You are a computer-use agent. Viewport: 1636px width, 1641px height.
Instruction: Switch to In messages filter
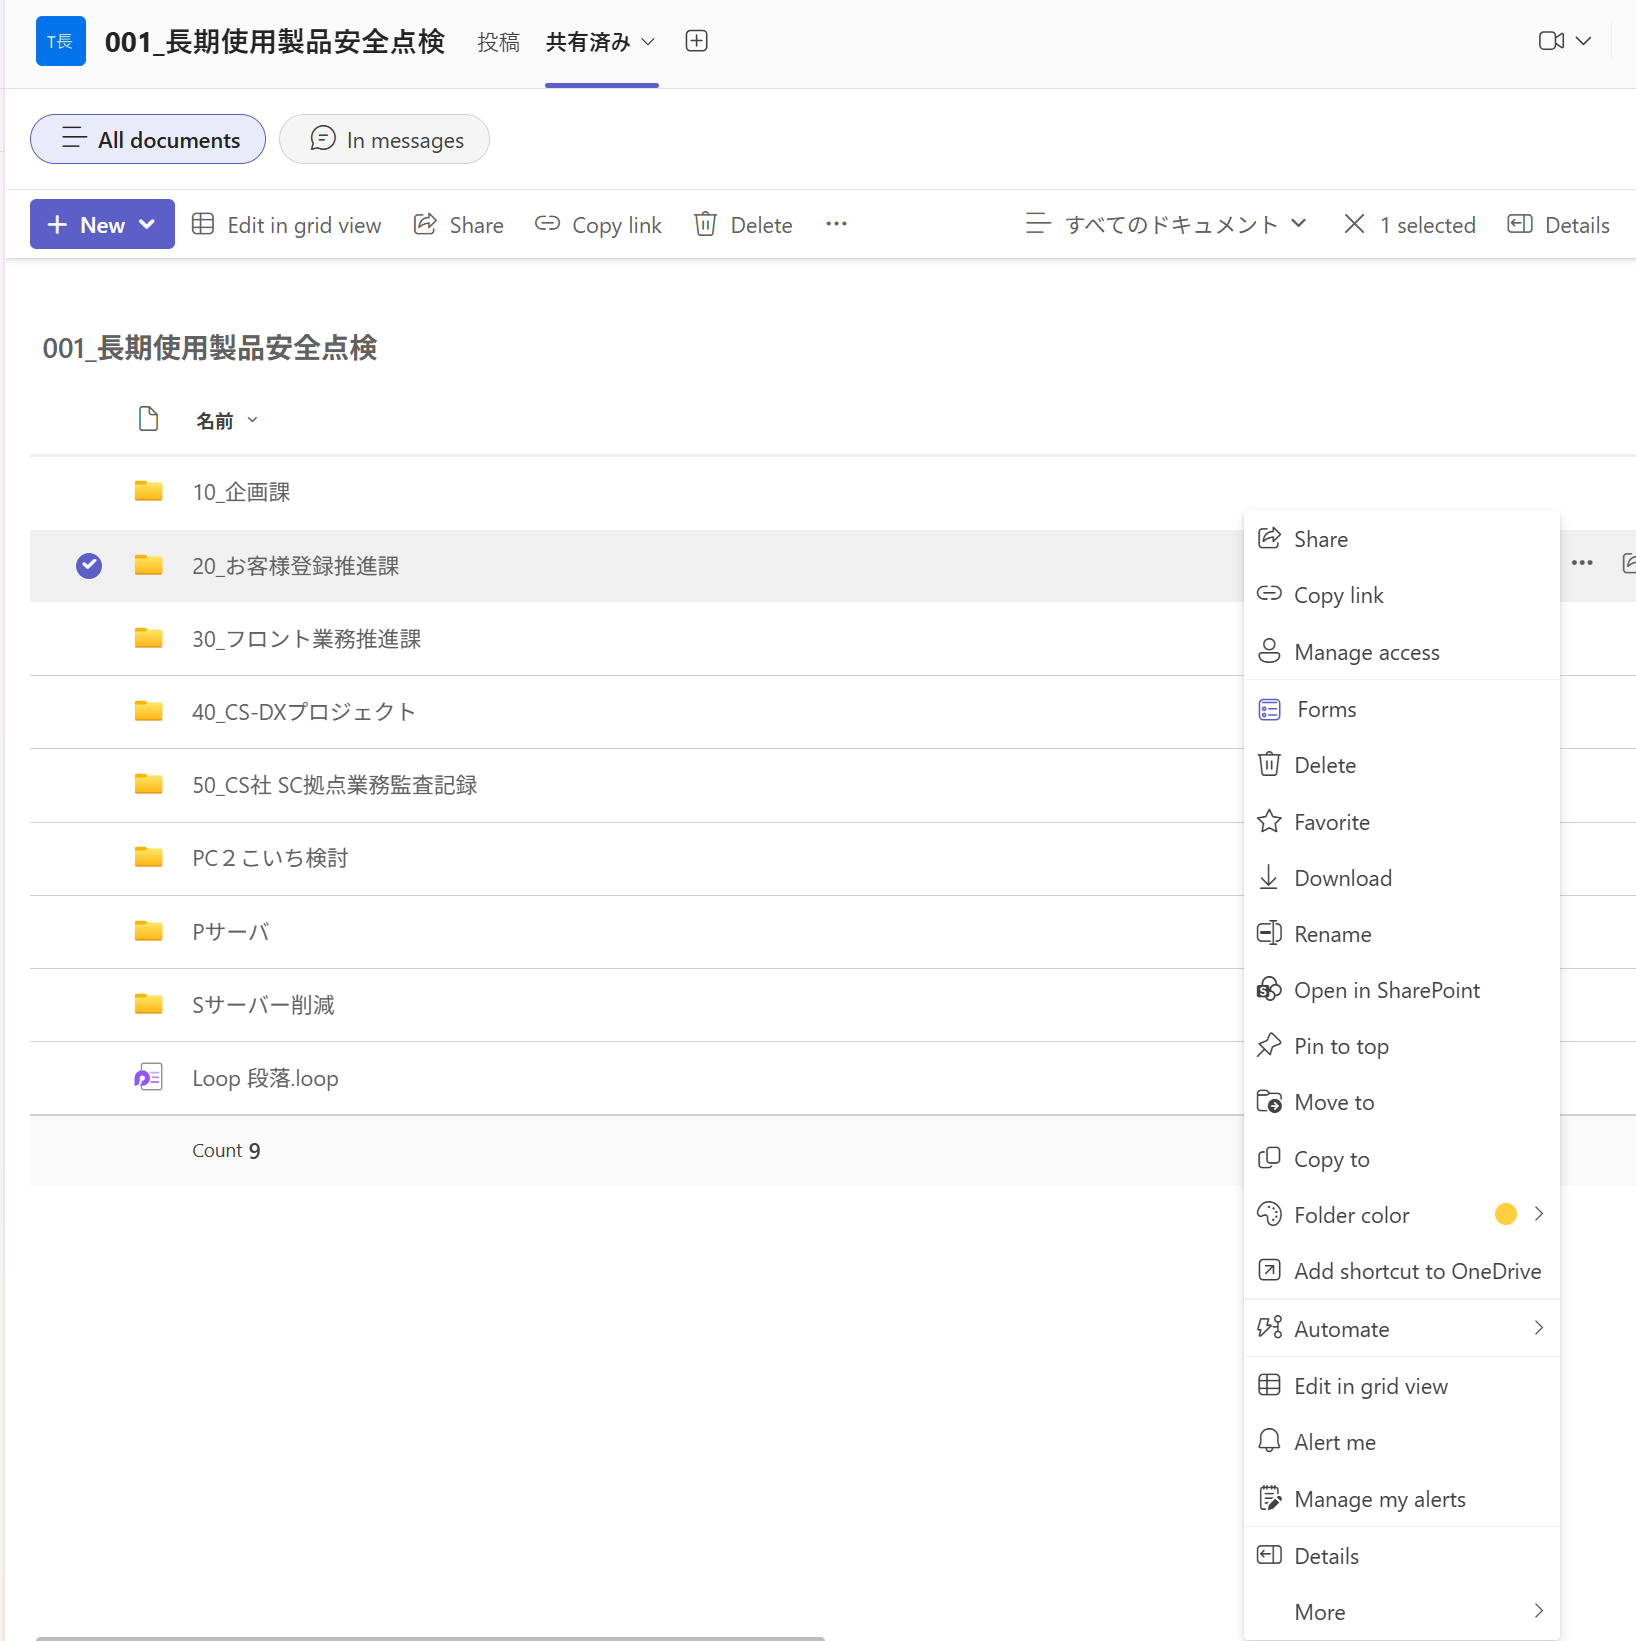tap(384, 139)
